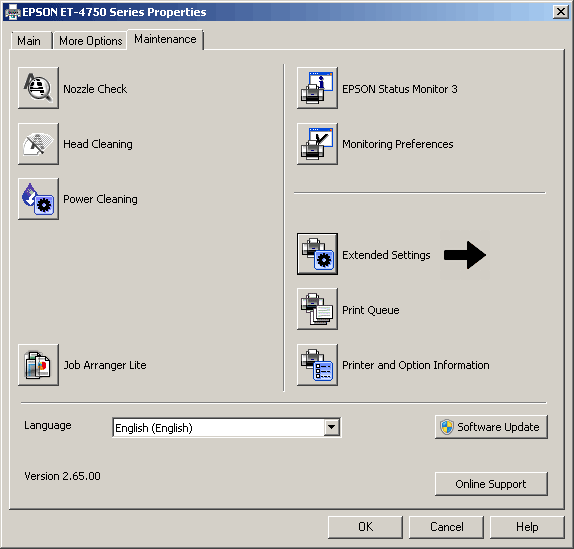Image resolution: width=574 pixels, height=549 pixels.
Task: Run the Nozzle Check utility icon
Action: coord(38,88)
